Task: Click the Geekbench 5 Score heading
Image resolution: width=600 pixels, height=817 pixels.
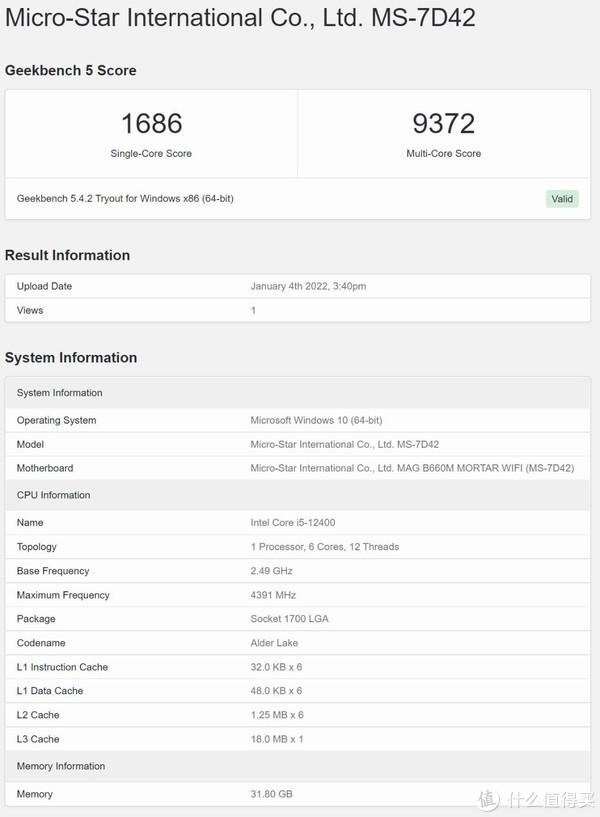Action: tap(70, 70)
